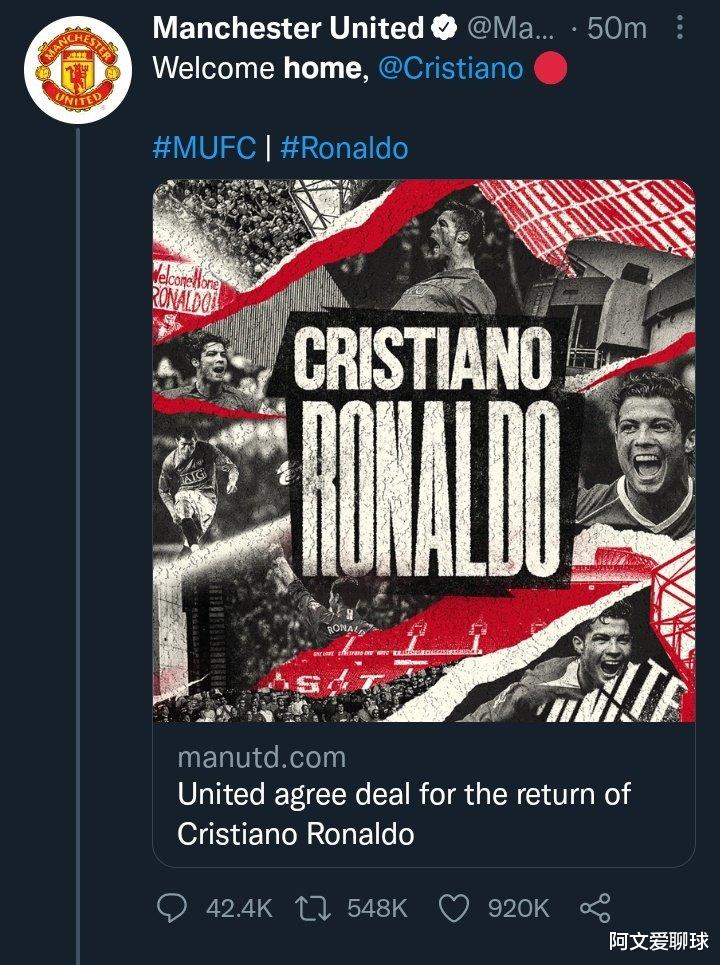Click the red circle emoji
Viewport: 720px width, 965px height.
[550, 68]
